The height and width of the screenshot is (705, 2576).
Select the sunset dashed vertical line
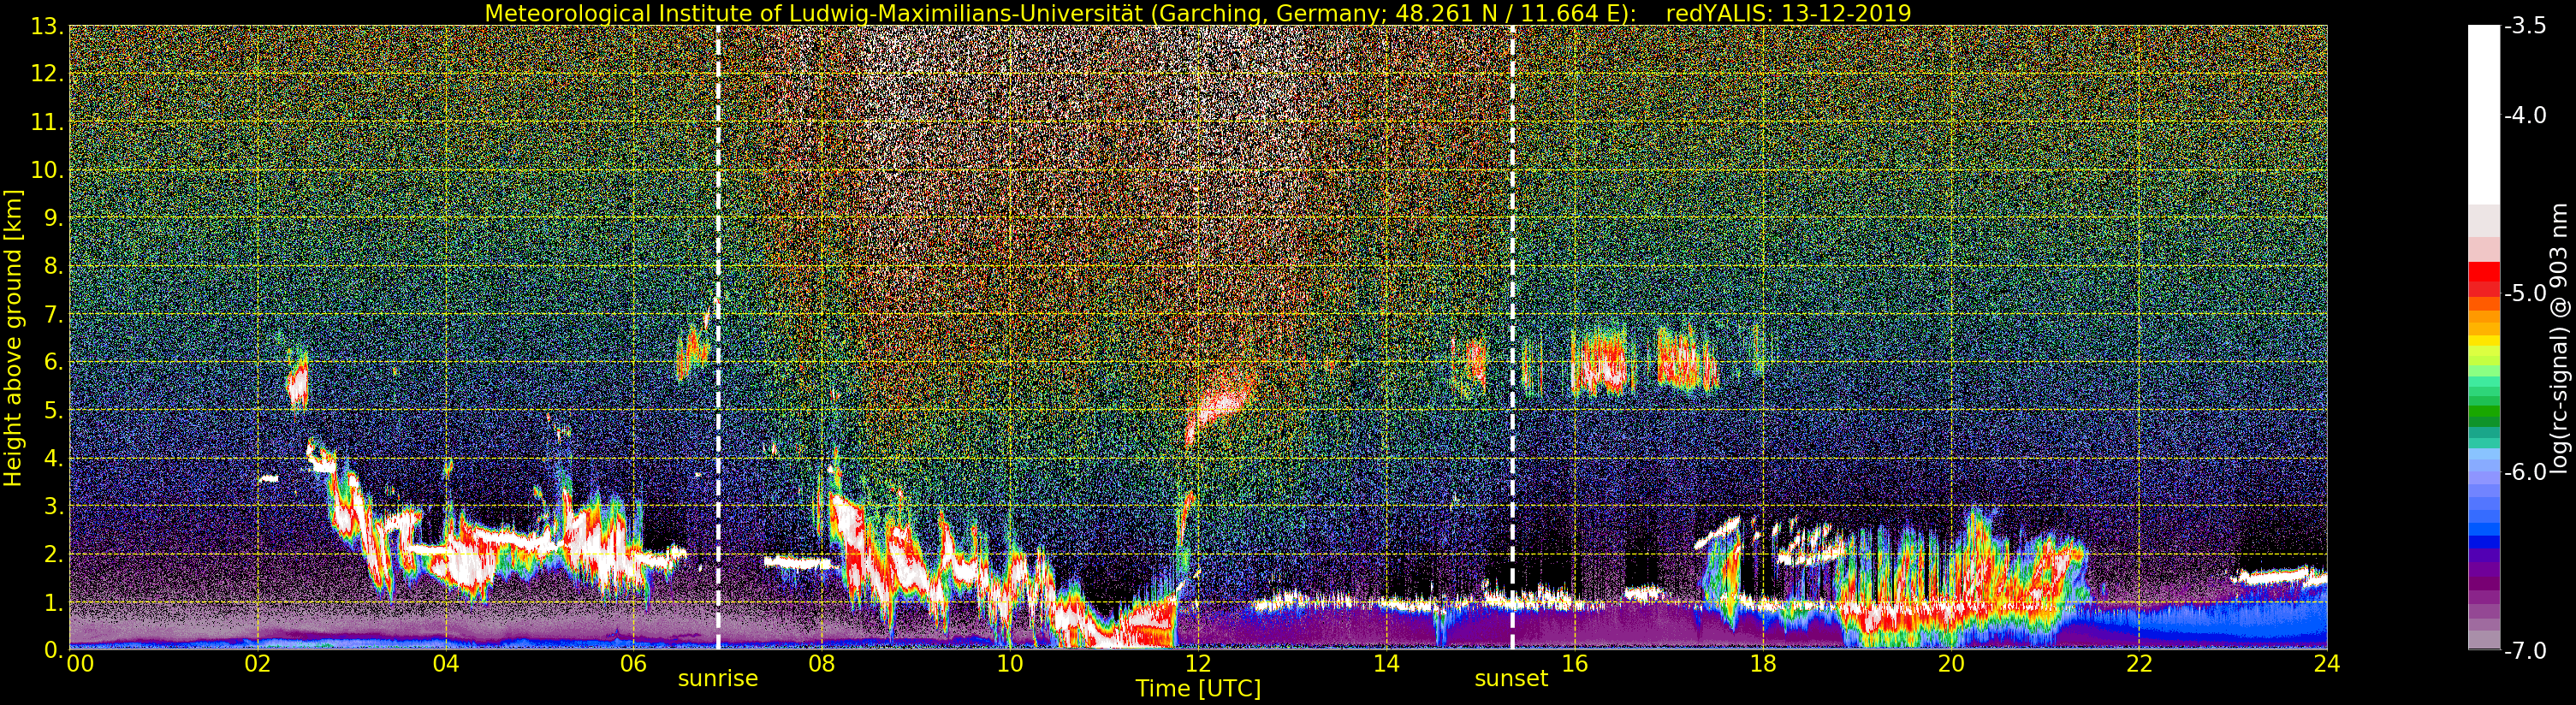(x=1512, y=337)
